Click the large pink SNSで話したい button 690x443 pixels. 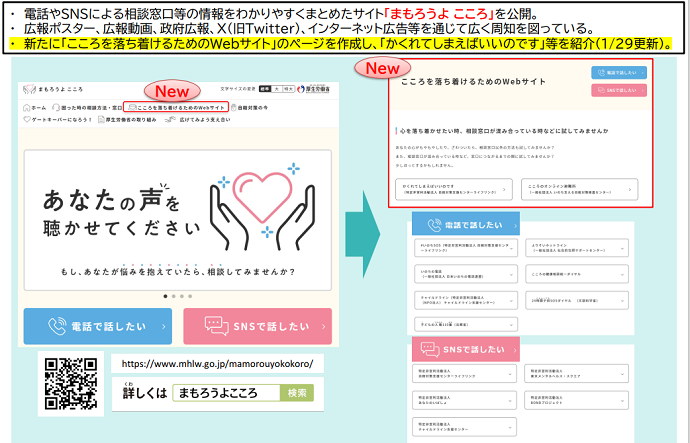pos(257,326)
